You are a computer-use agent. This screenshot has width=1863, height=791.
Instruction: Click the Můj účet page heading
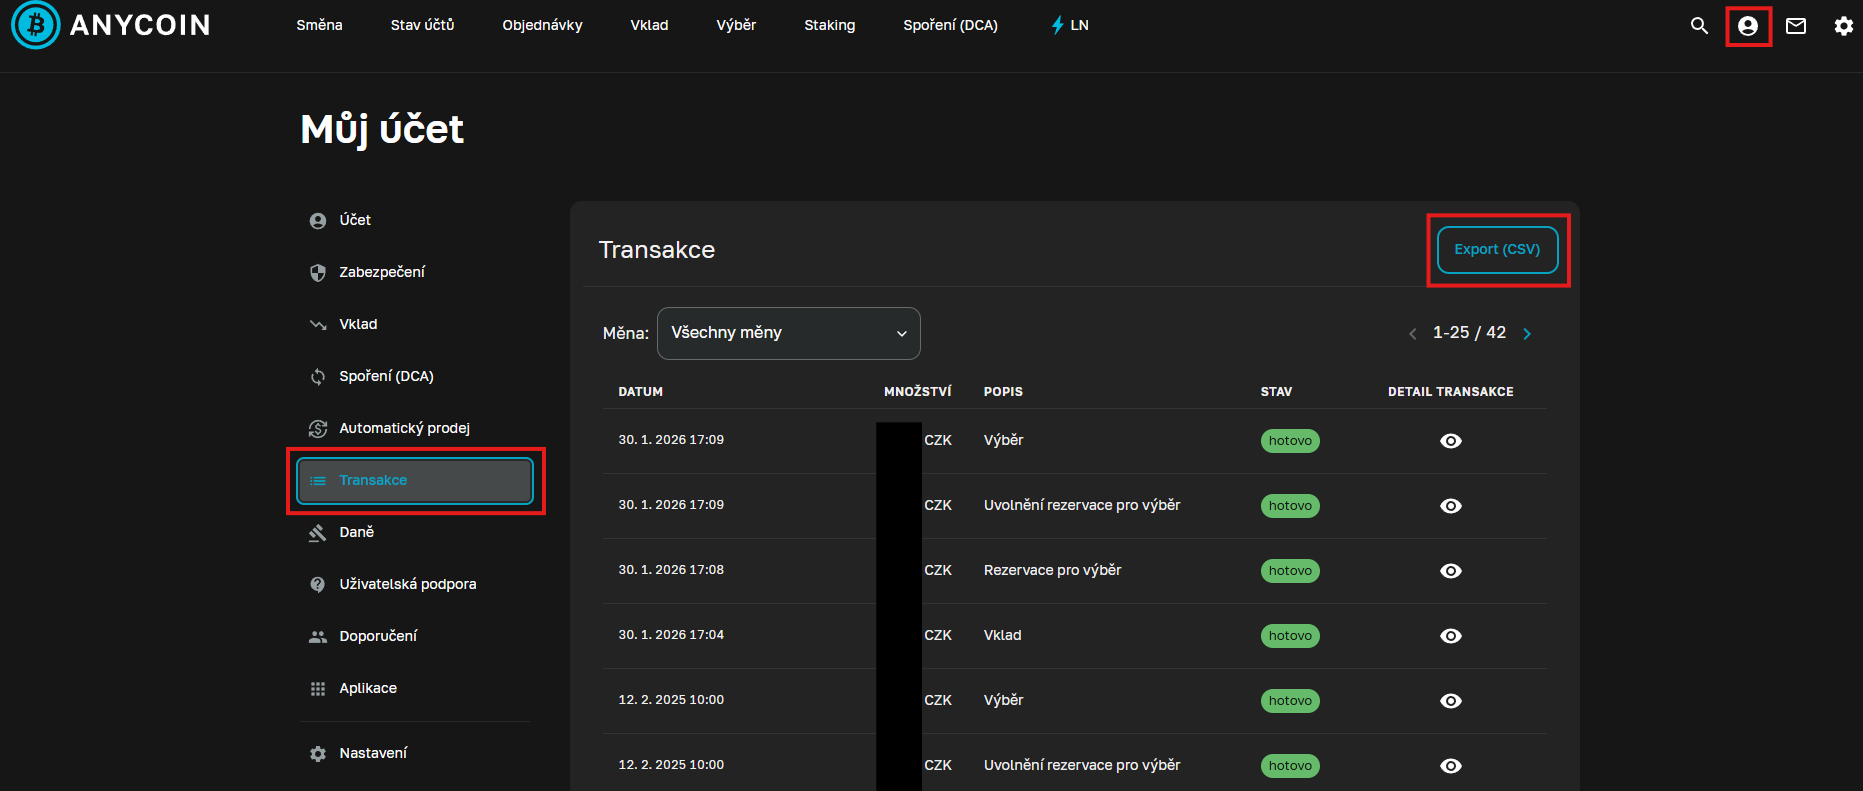pyautogui.click(x=382, y=130)
